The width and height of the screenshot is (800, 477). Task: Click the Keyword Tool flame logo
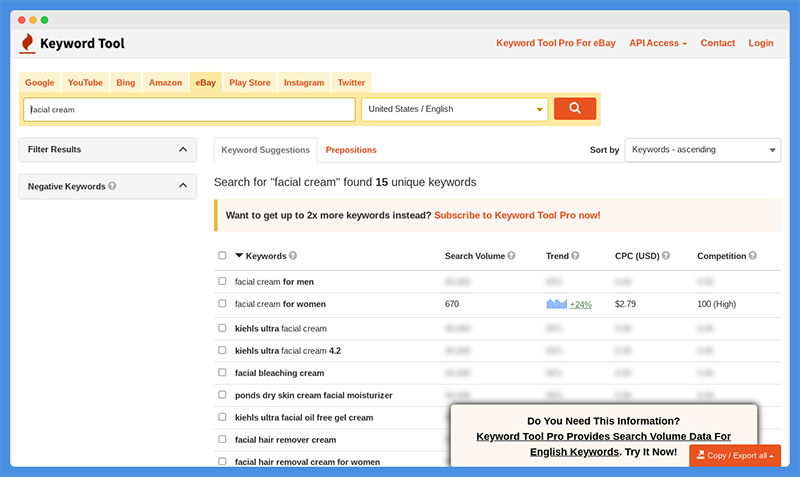tap(28, 43)
